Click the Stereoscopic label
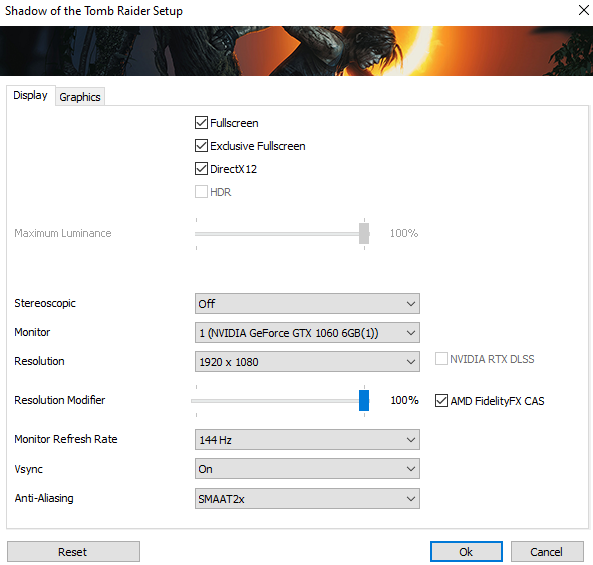 tap(45, 303)
